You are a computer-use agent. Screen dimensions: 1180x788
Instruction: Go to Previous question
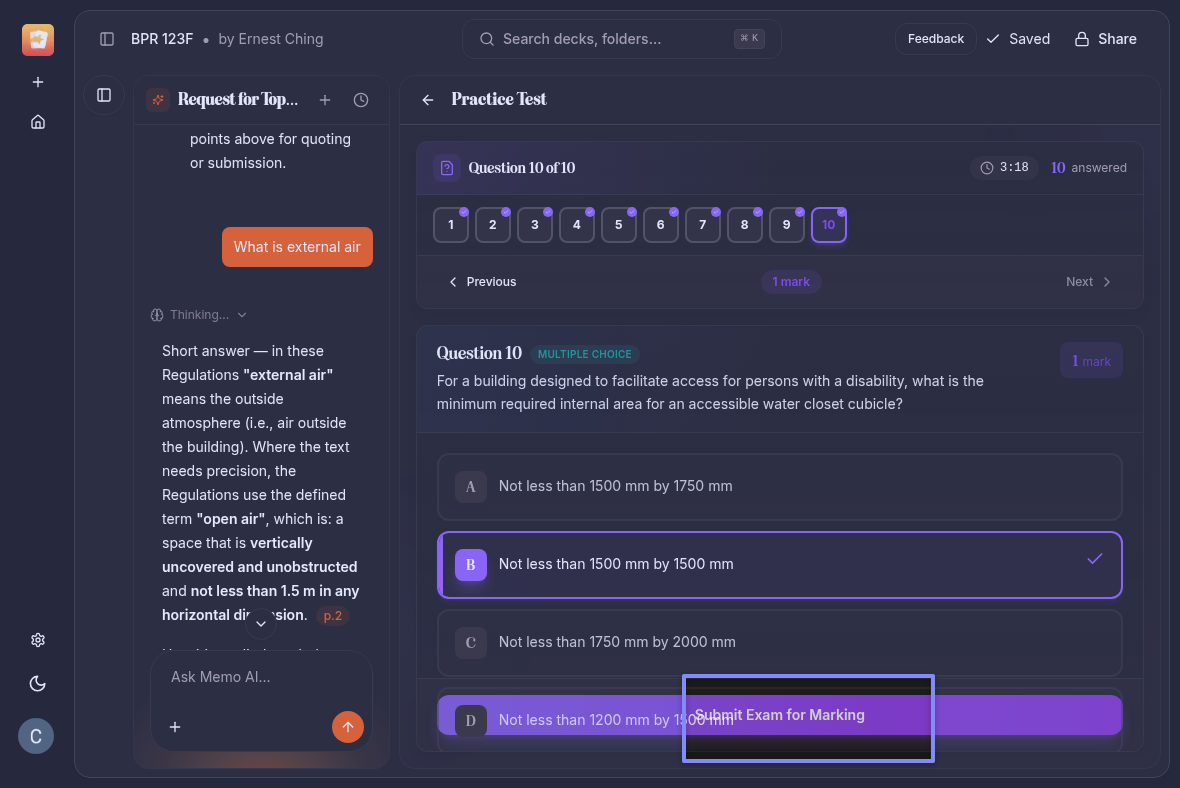pyautogui.click(x=482, y=282)
